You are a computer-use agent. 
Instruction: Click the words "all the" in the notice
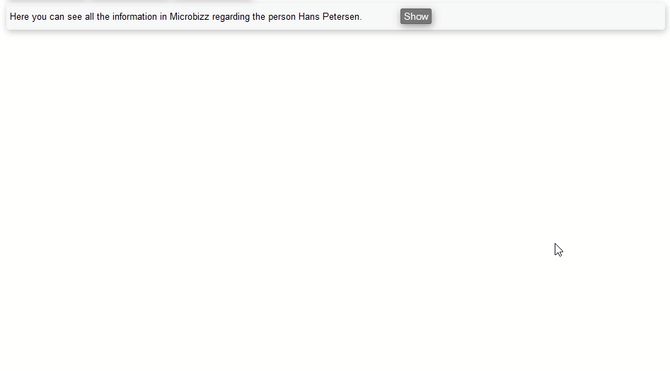(x=97, y=17)
